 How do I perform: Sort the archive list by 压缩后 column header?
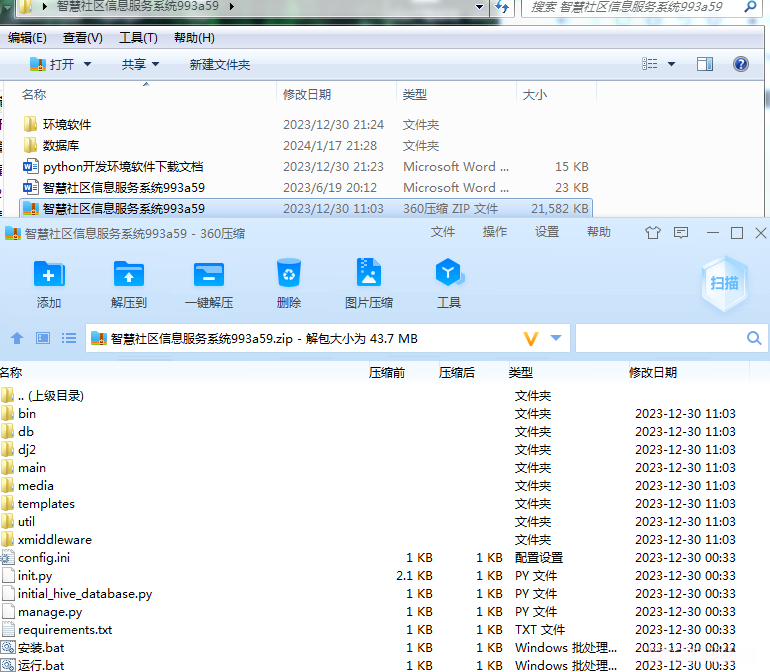pos(457,373)
